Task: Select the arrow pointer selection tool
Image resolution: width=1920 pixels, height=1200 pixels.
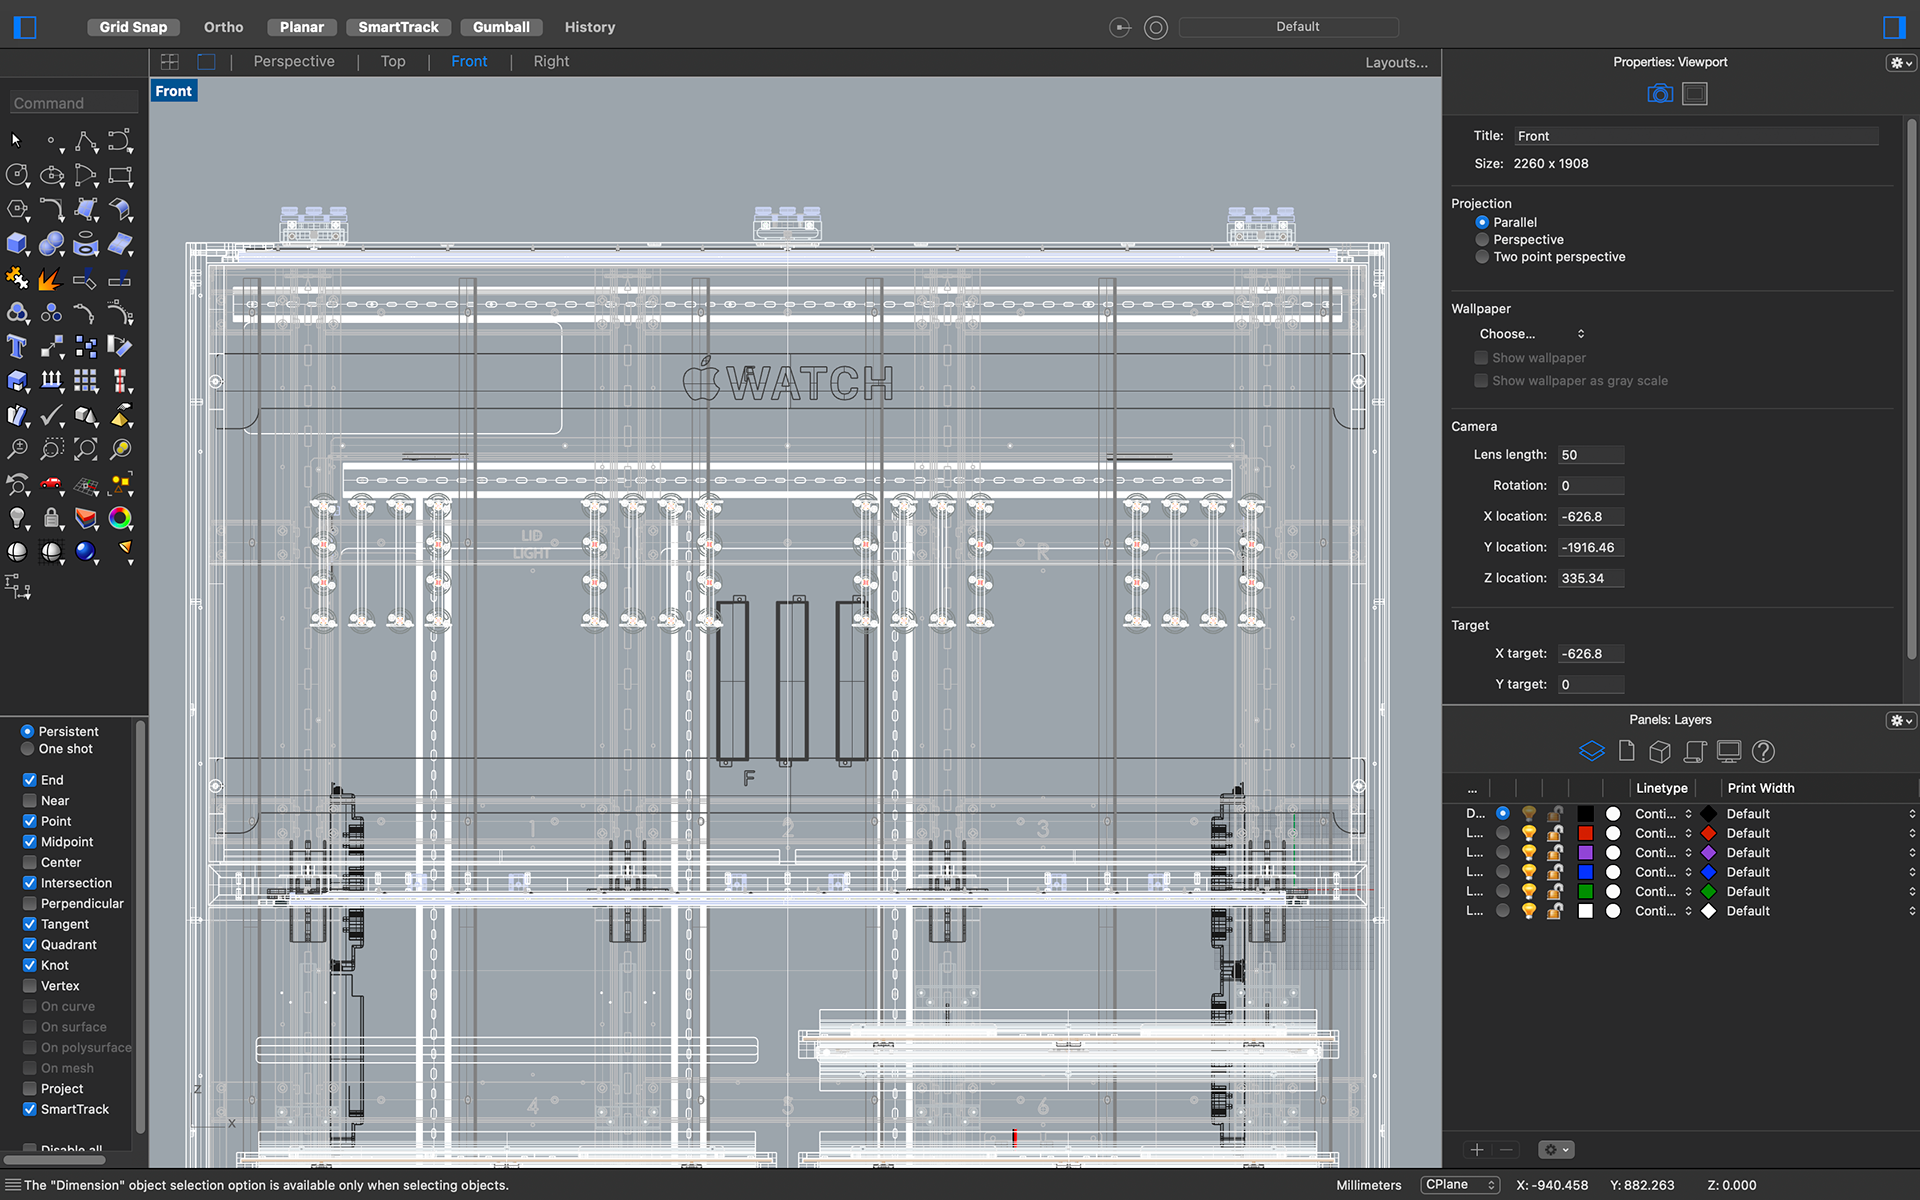Action: 16,141
